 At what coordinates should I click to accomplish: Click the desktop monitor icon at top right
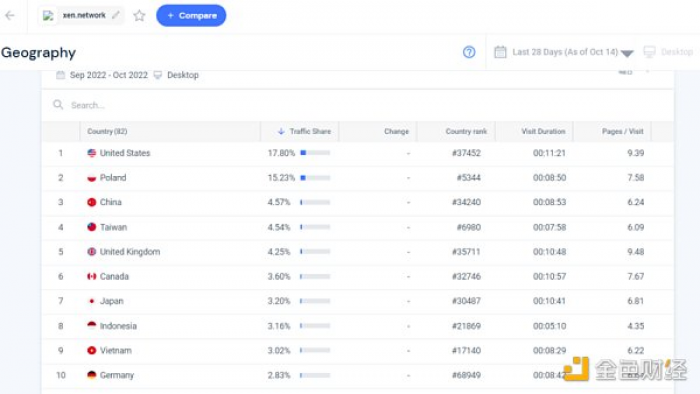[x=650, y=52]
